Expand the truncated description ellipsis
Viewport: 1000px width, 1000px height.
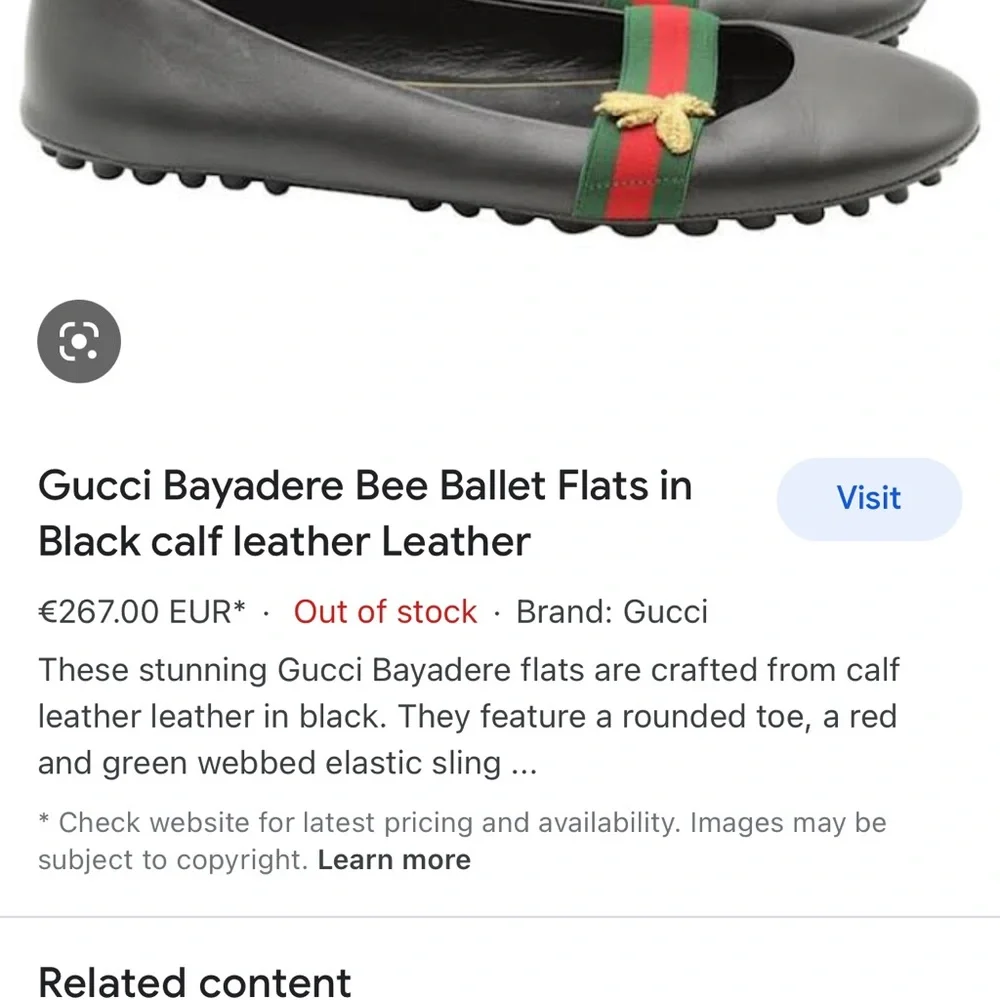(x=524, y=763)
